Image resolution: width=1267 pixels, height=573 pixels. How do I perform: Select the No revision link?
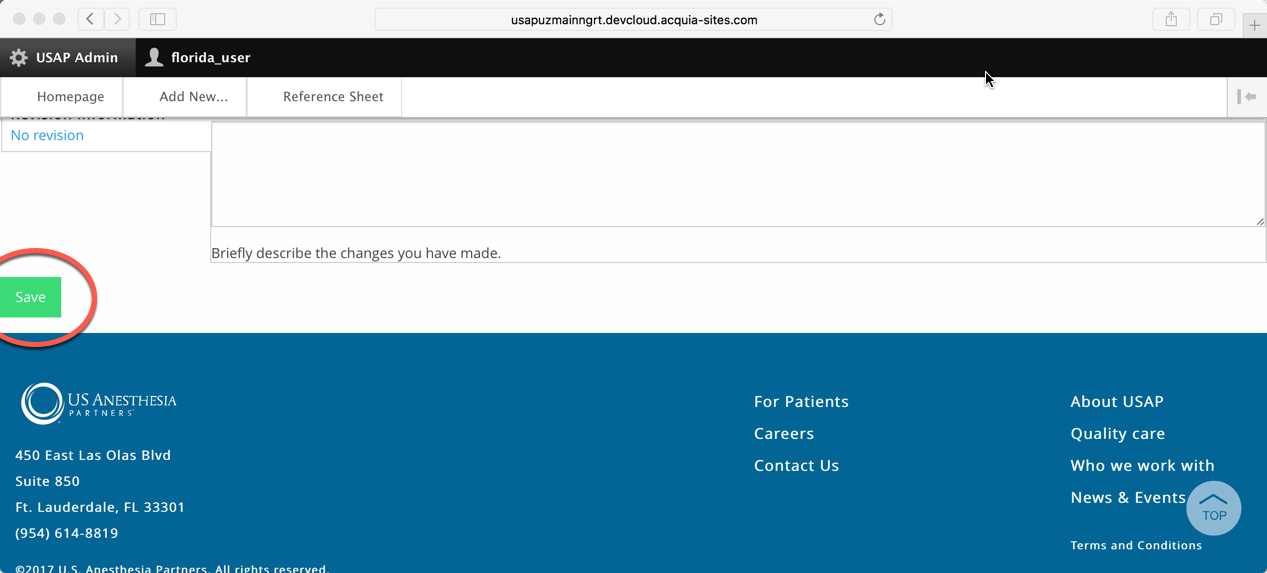coord(47,135)
